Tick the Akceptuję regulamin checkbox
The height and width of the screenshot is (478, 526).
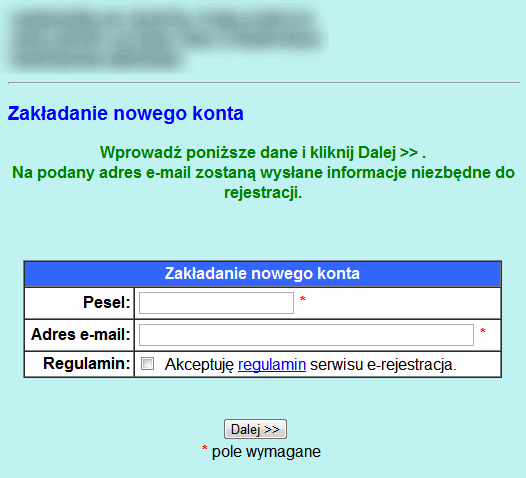point(148,364)
